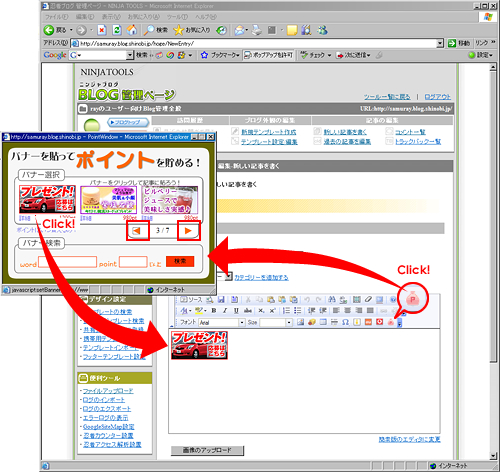The height and width of the screenshot is (472, 500).
Task: Click the insert image icon in editor
Action: 301,322
